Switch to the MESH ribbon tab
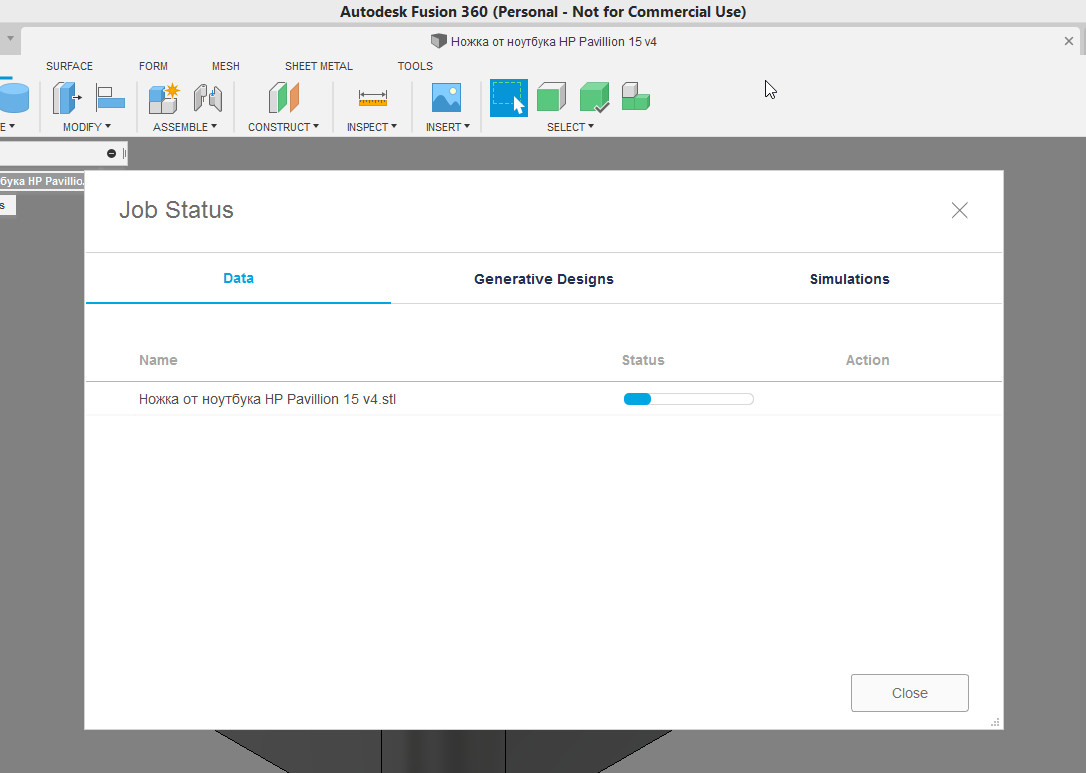This screenshot has width=1086, height=773. pyautogui.click(x=226, y=66)
